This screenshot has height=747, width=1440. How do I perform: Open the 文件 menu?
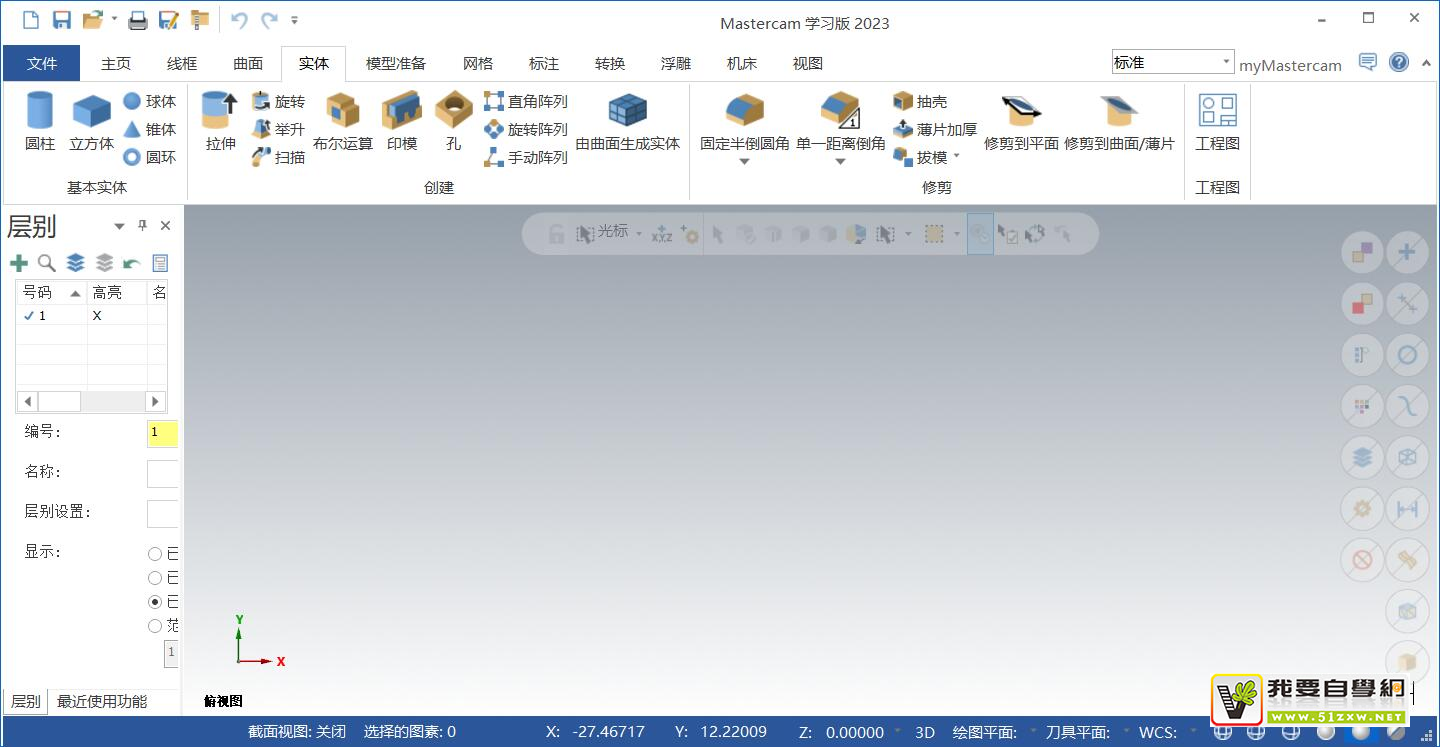(x=42, y=64)
